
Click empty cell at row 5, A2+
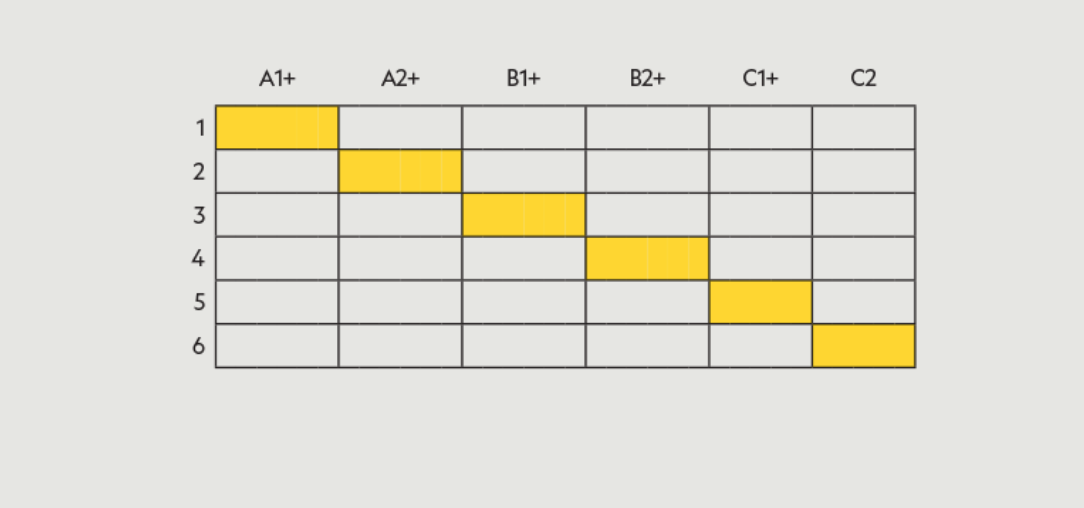400,302
